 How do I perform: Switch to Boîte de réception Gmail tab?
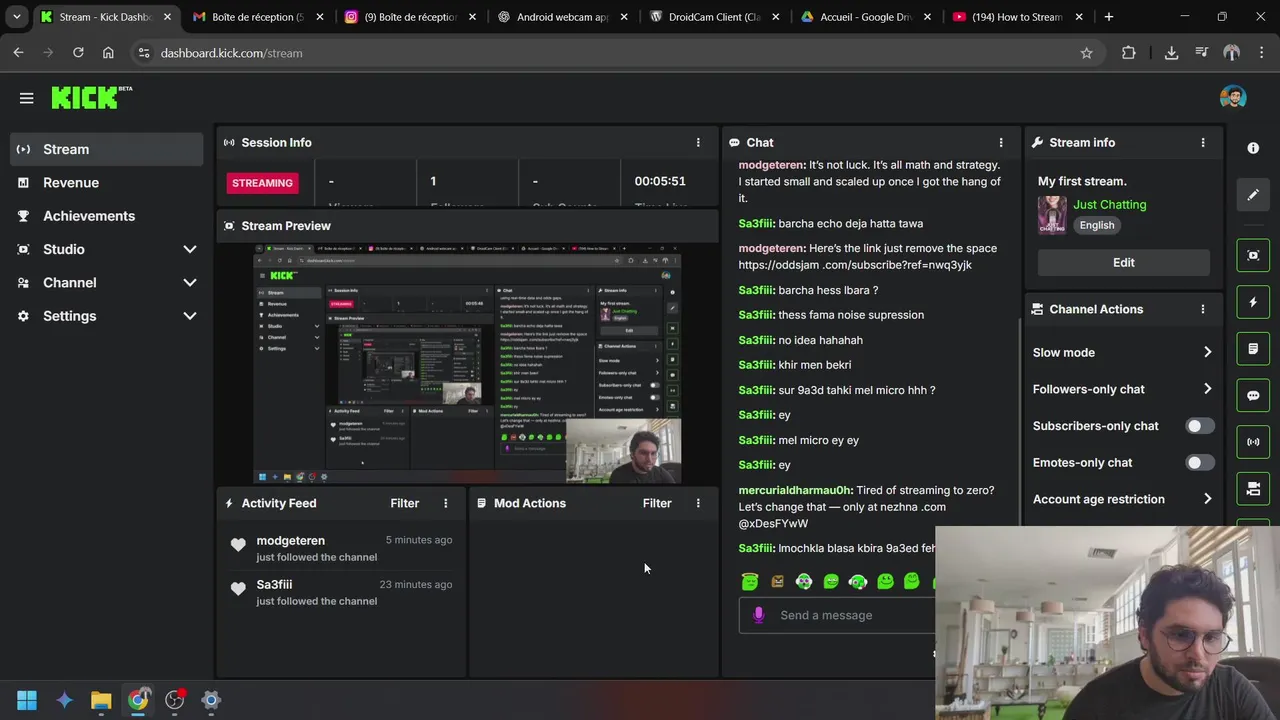(258, 17)
